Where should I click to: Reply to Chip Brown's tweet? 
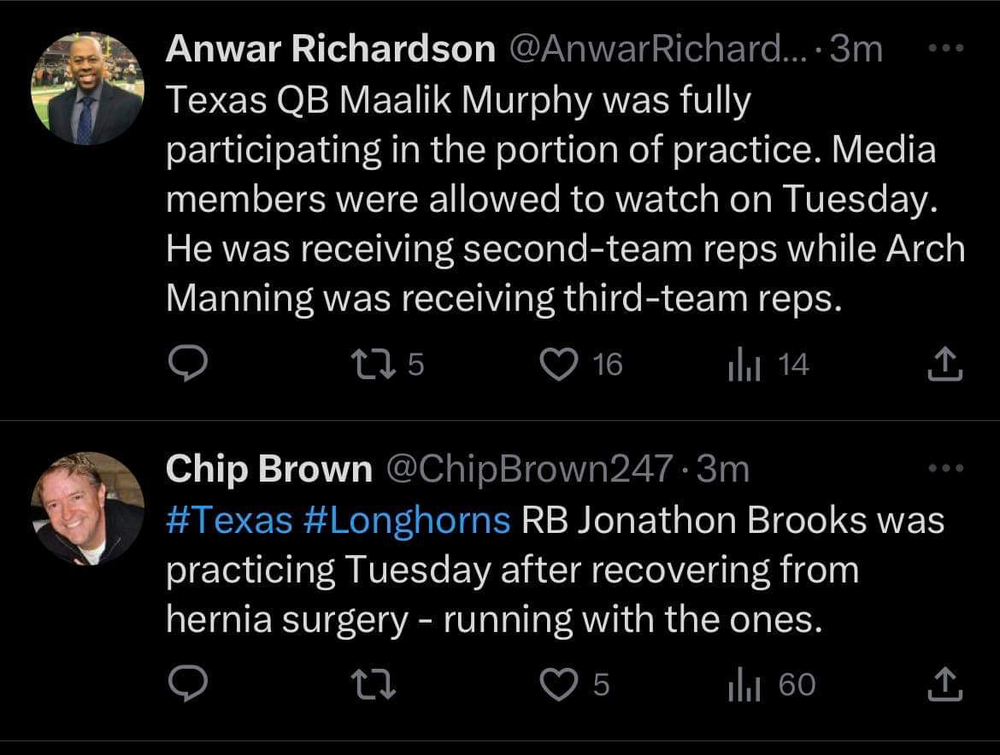(x=186, y=684)
